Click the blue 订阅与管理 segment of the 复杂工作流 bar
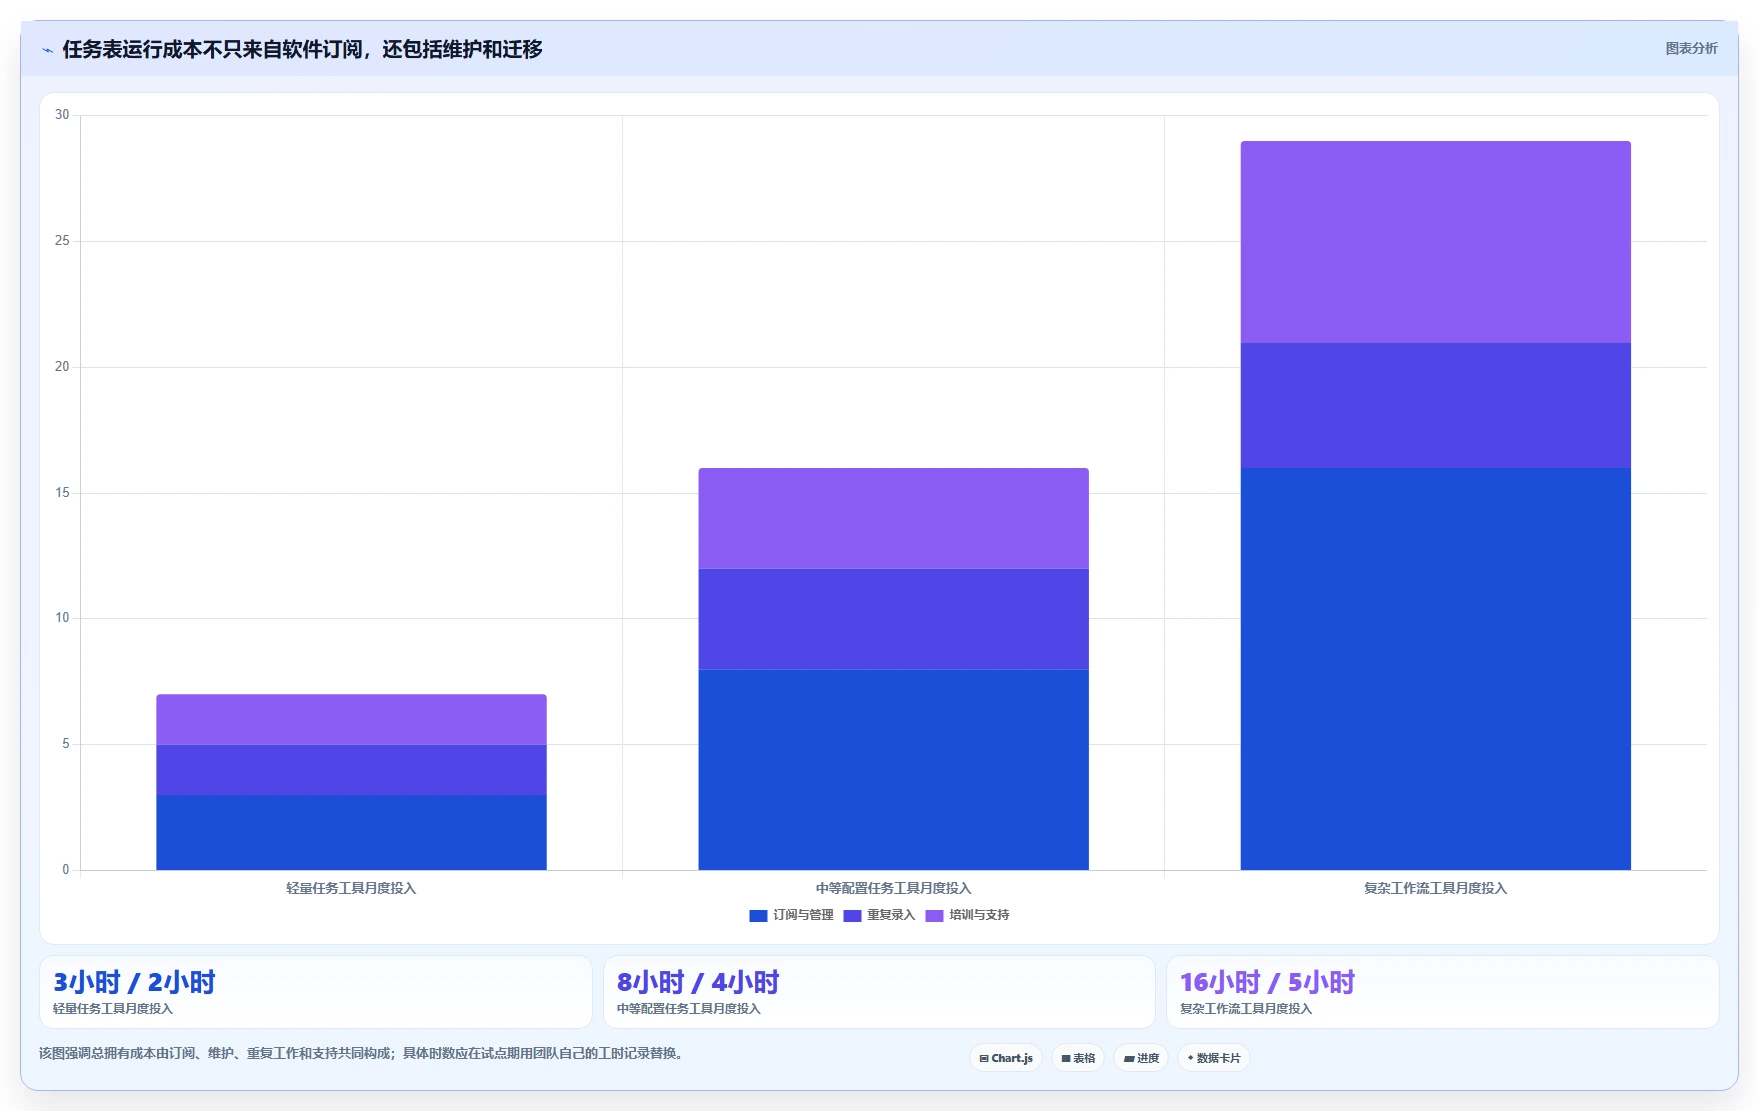Screen dimensions: 1759x1111 (x=1435, y=669)
